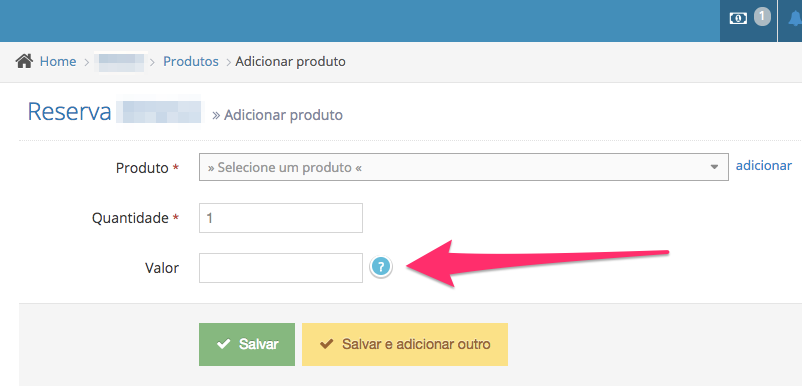Click the Salvar button

coord(247,344)
